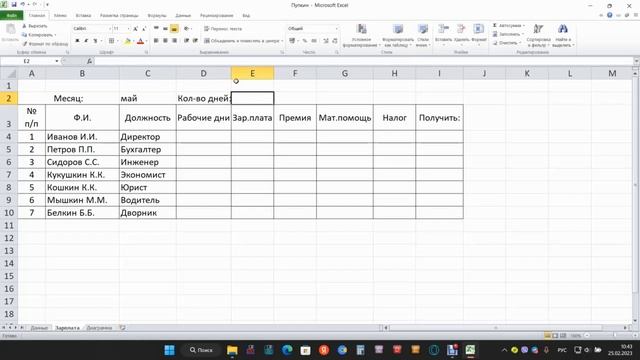
Task: Switch to the Главная ribbon tab
Action: point(37,16)
